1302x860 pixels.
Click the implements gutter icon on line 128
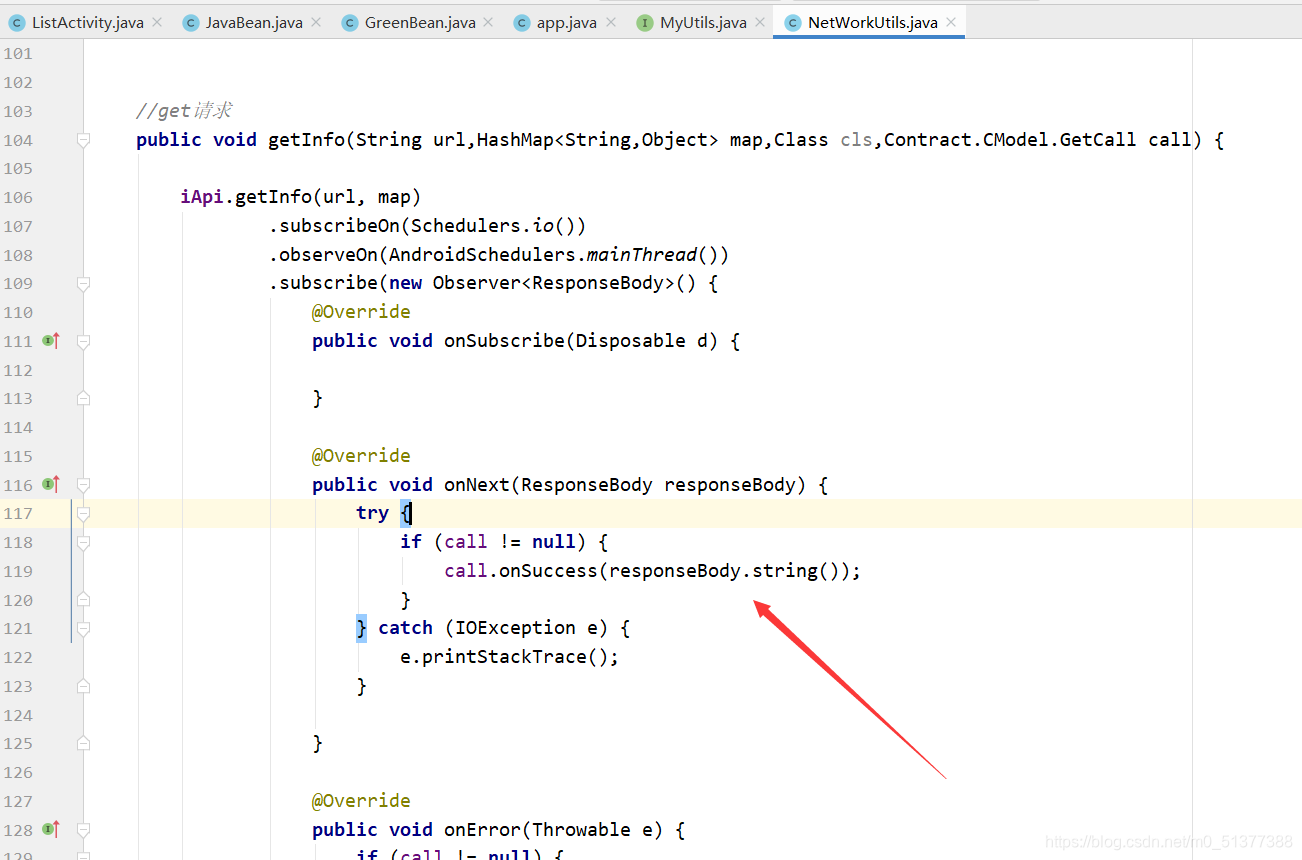click(51, 829)
